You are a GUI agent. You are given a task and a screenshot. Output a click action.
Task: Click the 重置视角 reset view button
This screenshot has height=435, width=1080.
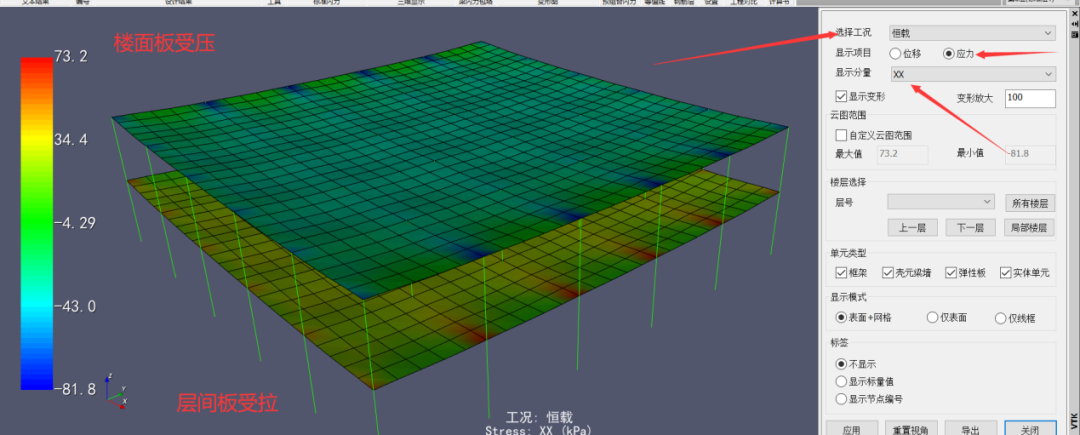pyautogui.click(x=910, y=428)
